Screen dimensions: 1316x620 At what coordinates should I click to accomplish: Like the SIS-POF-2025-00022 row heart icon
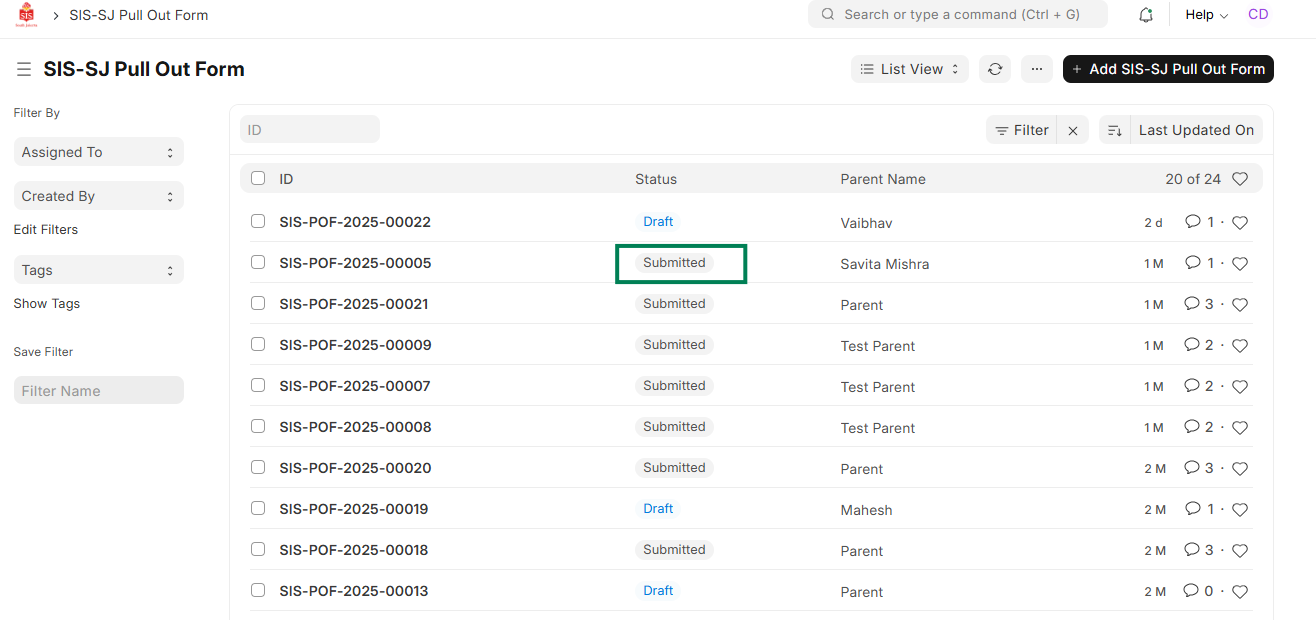coord(1240,223)
